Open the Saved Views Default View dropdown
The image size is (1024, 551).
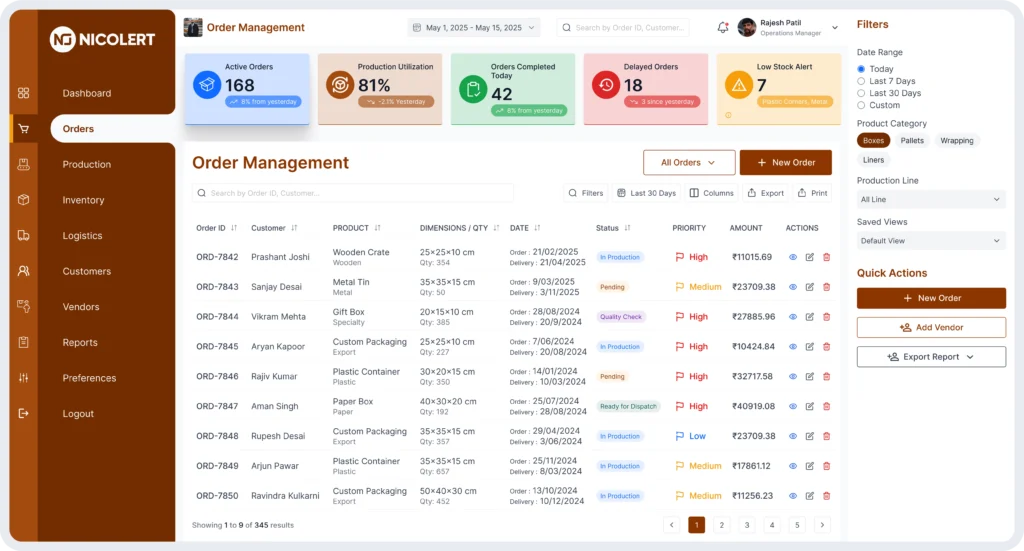930,241
